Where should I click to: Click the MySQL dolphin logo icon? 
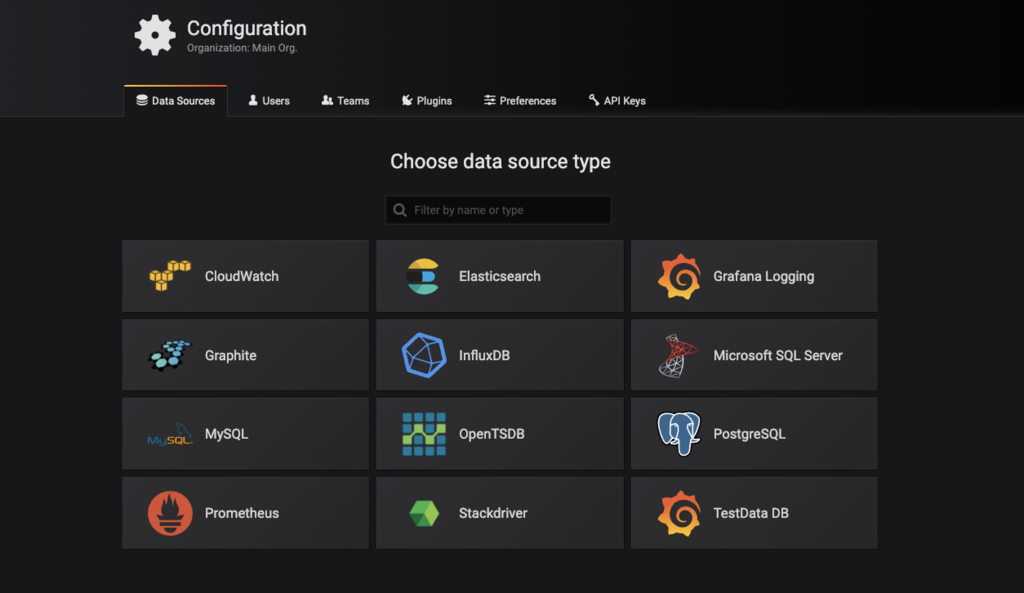pos(170,434)
